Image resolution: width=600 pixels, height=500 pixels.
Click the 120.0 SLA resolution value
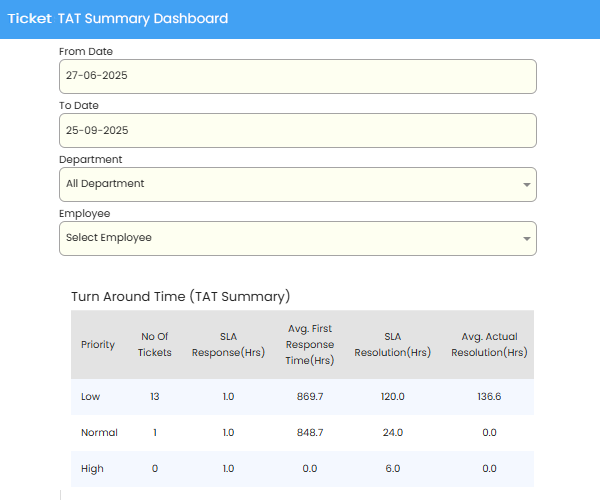pyautogui.click(x=393, y=396)
